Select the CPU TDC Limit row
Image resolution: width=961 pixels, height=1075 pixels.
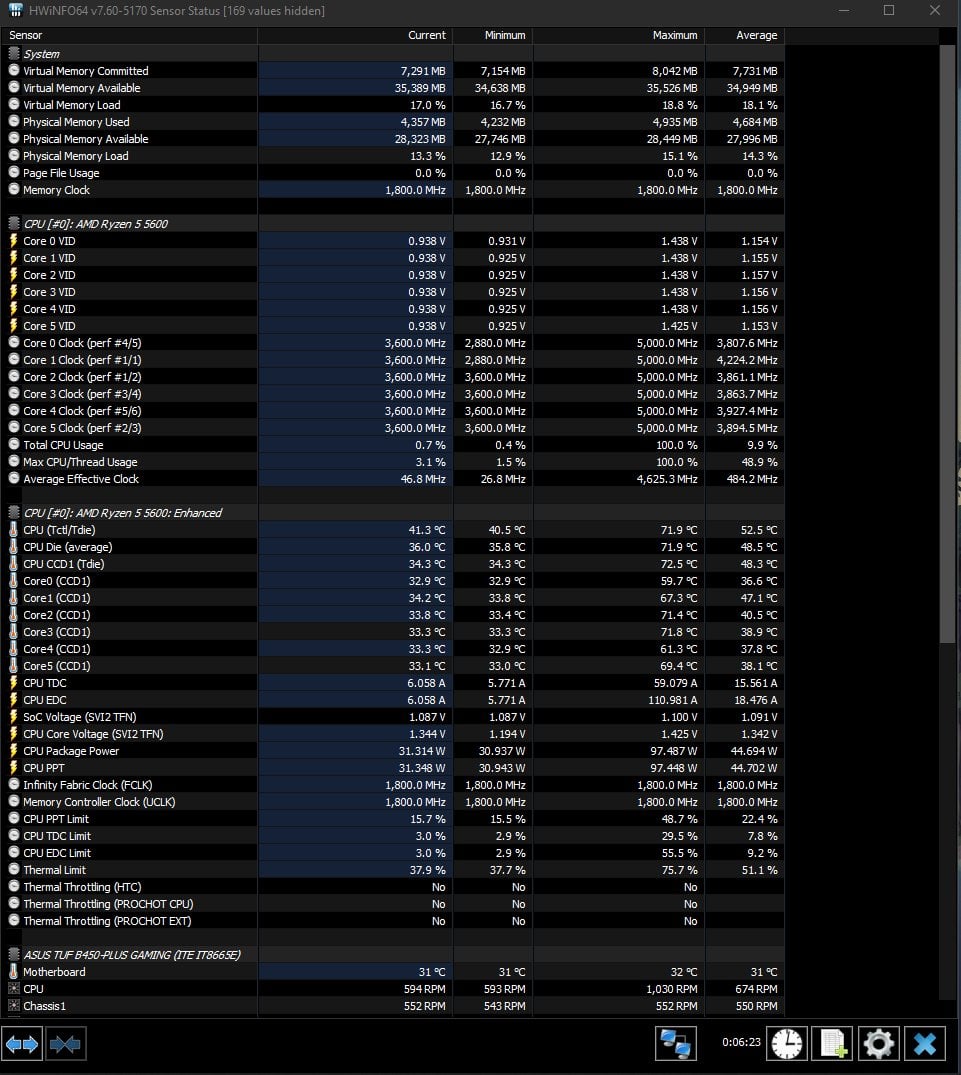tap(393, 836)
